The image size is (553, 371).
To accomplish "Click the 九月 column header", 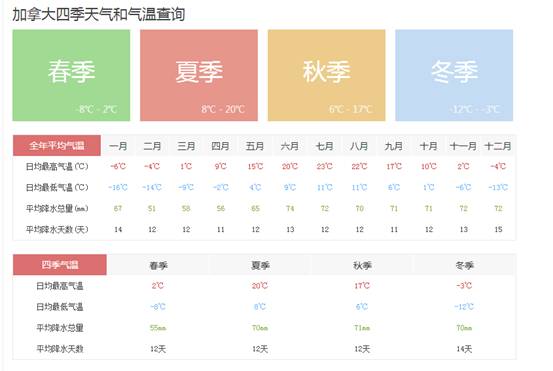I will point(394,146).
